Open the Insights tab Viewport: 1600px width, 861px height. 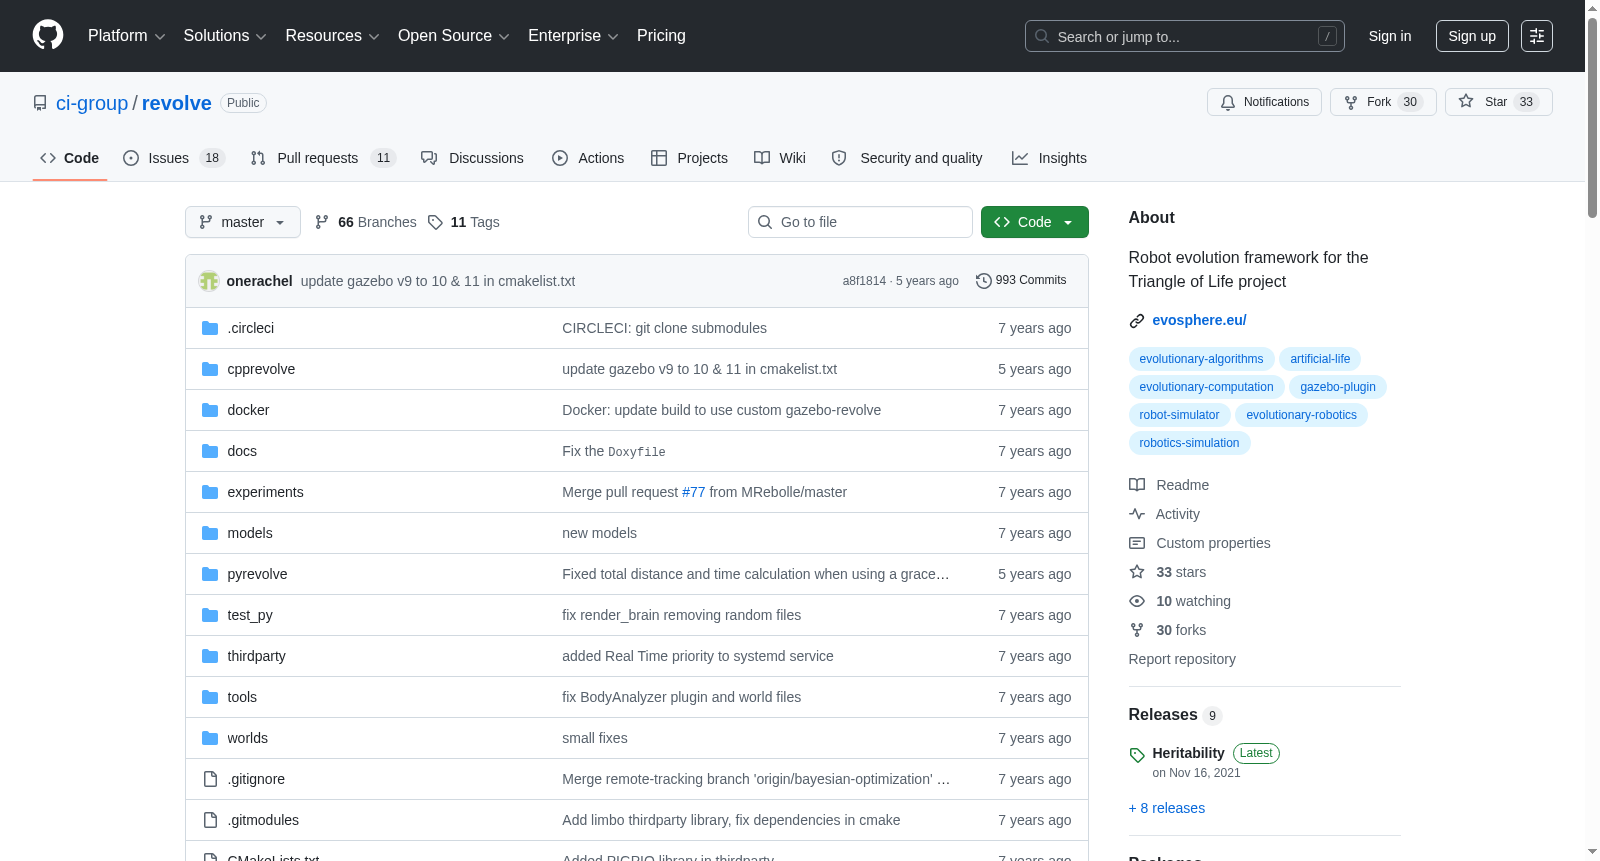[x=1049, y=158]
